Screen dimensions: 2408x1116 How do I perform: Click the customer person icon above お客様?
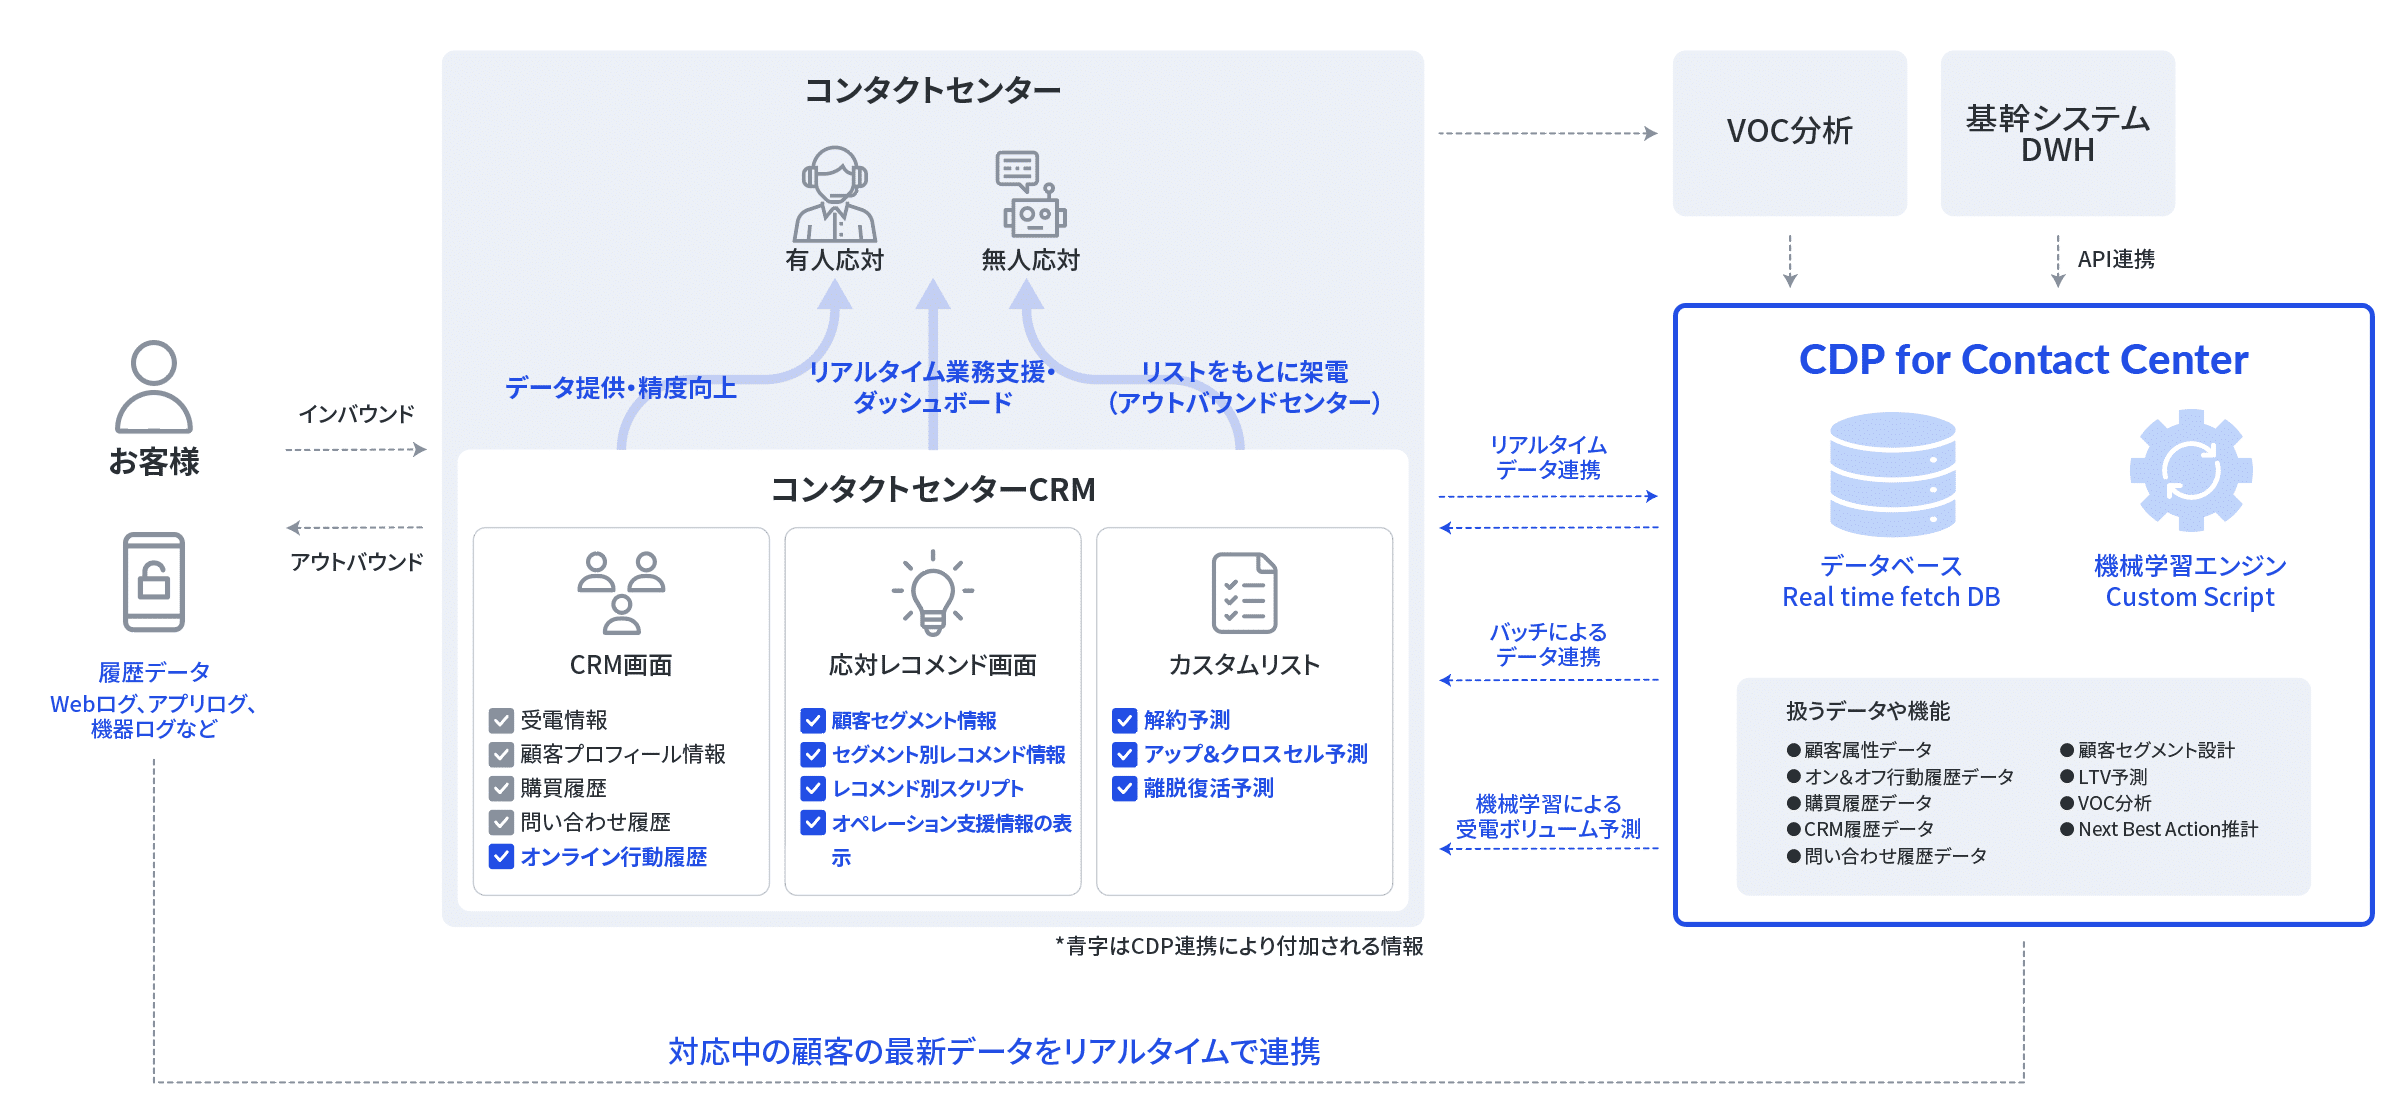[154, 387]
